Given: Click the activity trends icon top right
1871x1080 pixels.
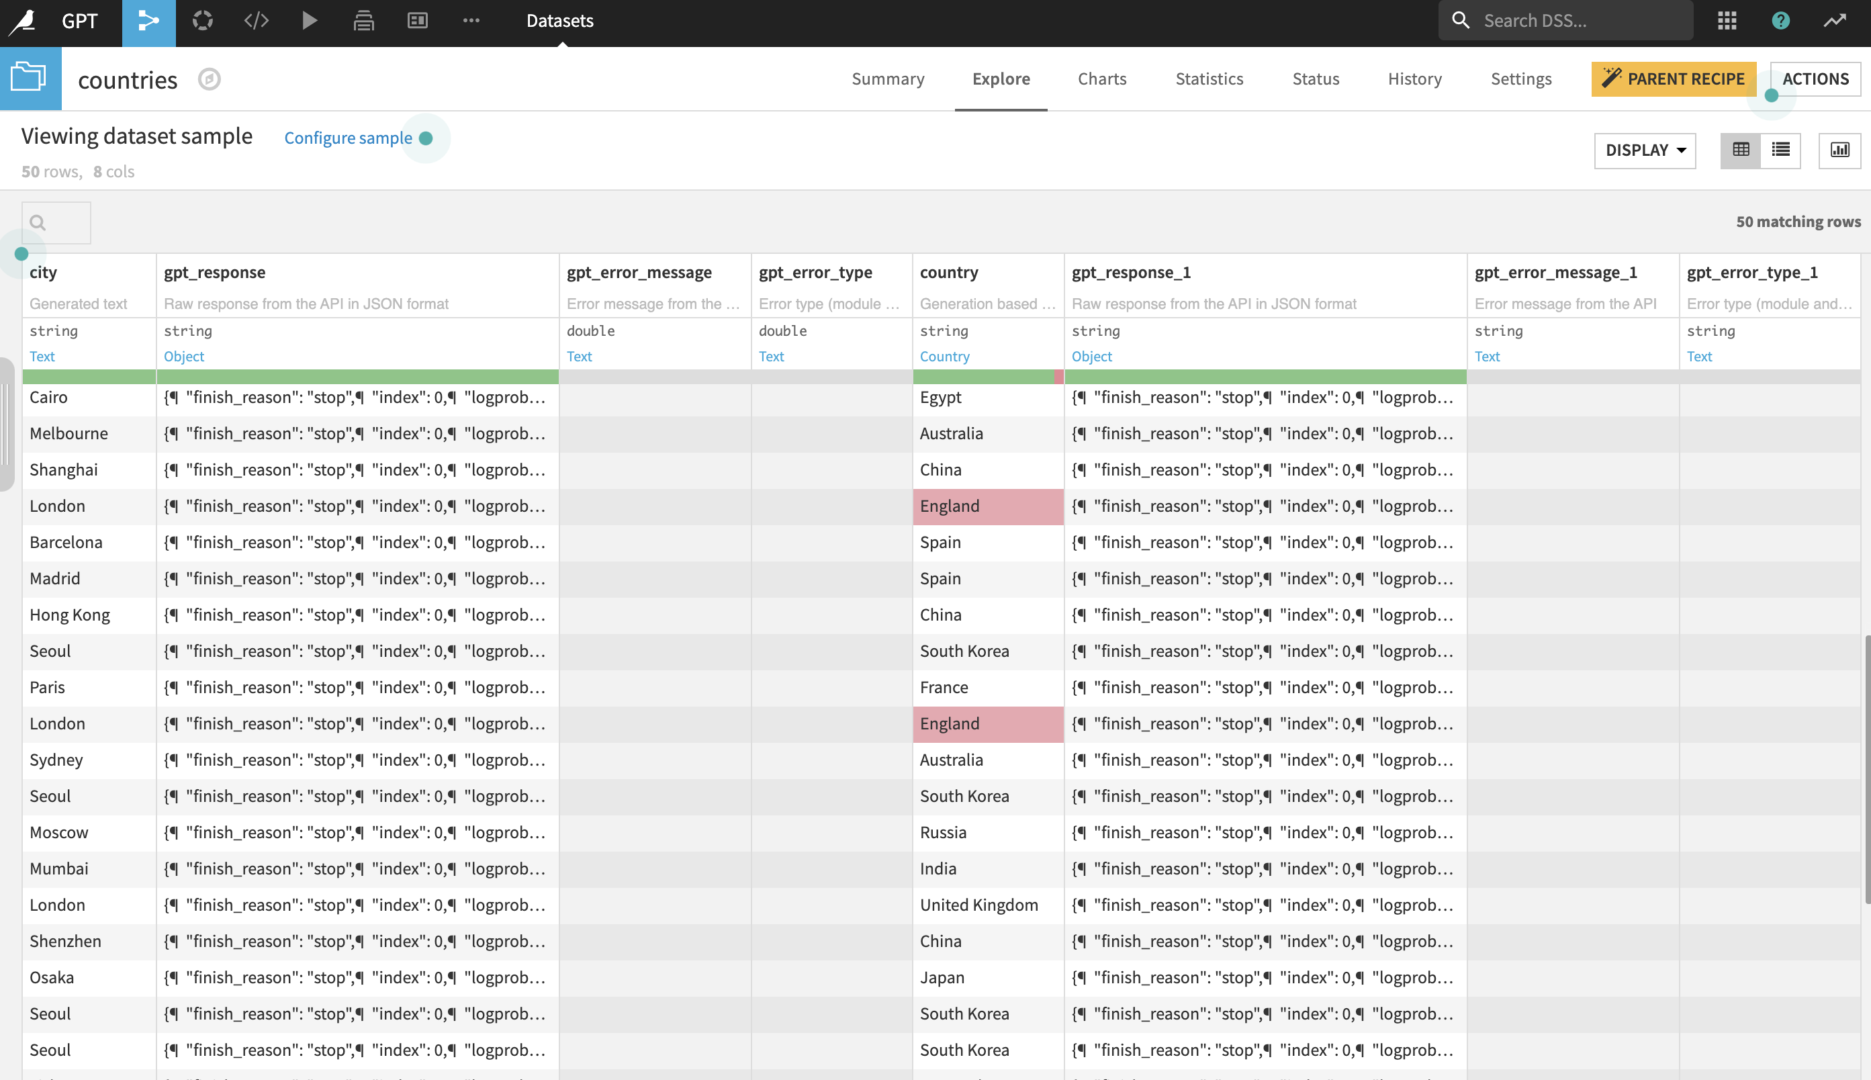Looking at the screenshot, I should click(1835, 20).
